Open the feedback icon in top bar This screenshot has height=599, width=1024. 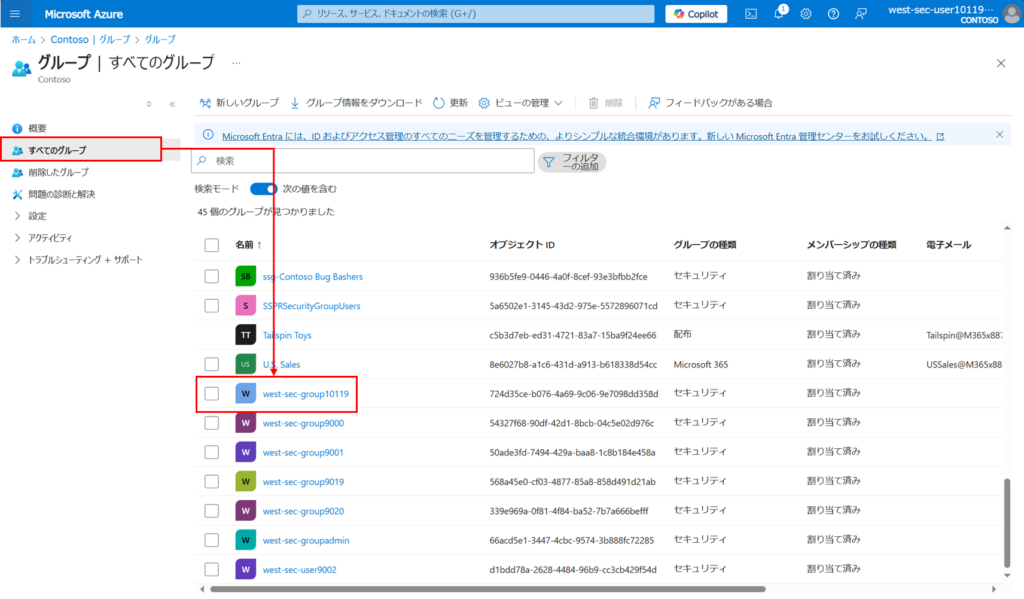[861, 14]
